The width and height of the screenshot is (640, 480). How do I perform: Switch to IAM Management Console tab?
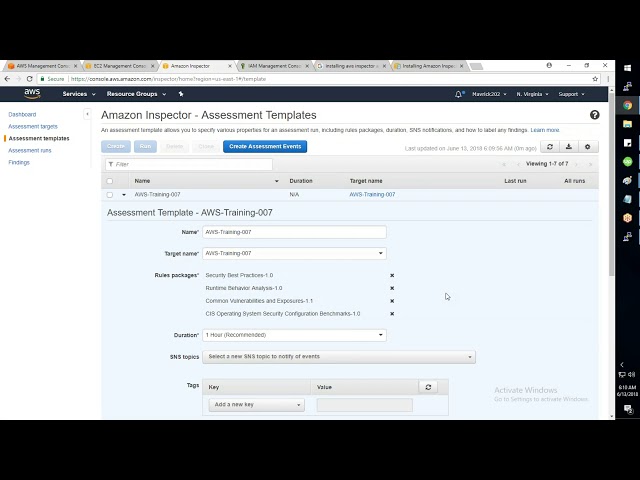(274, 66)
